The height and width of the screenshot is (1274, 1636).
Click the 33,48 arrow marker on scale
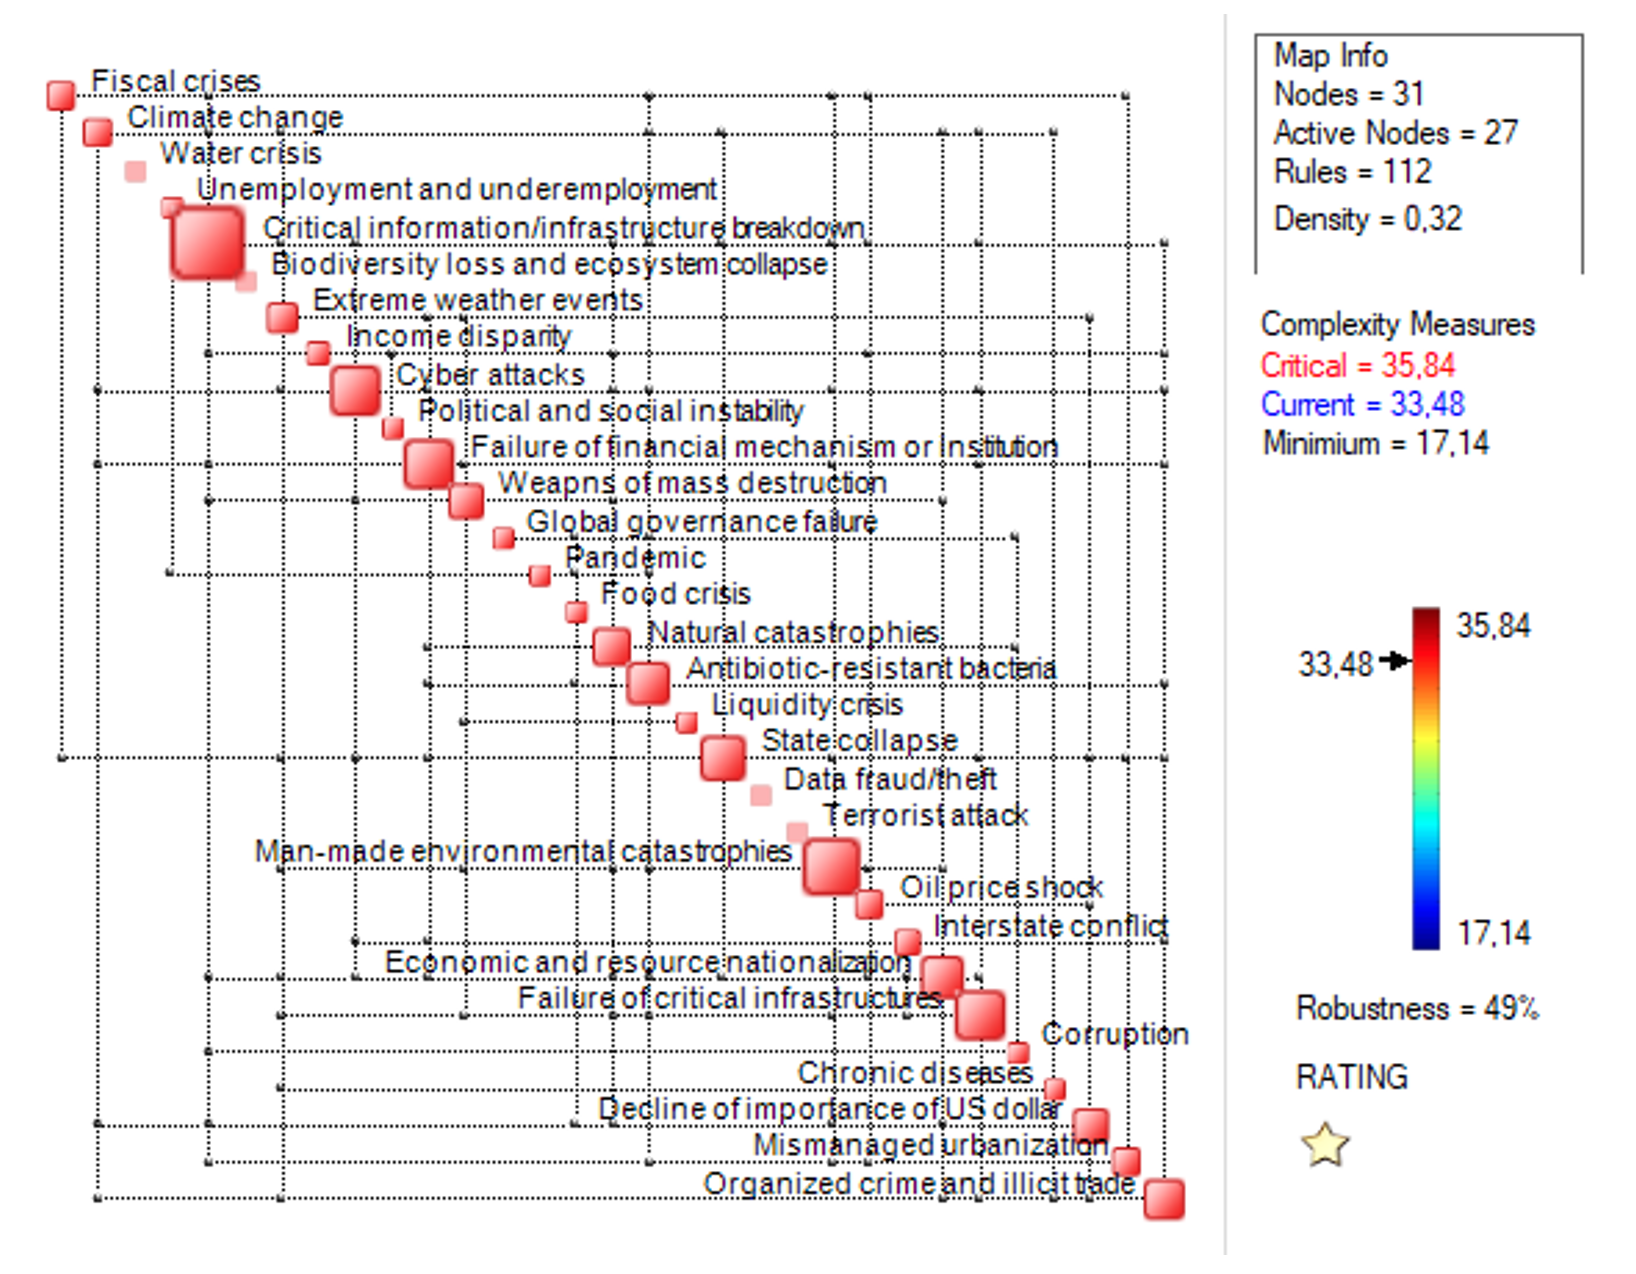(x=1394, y=660)
